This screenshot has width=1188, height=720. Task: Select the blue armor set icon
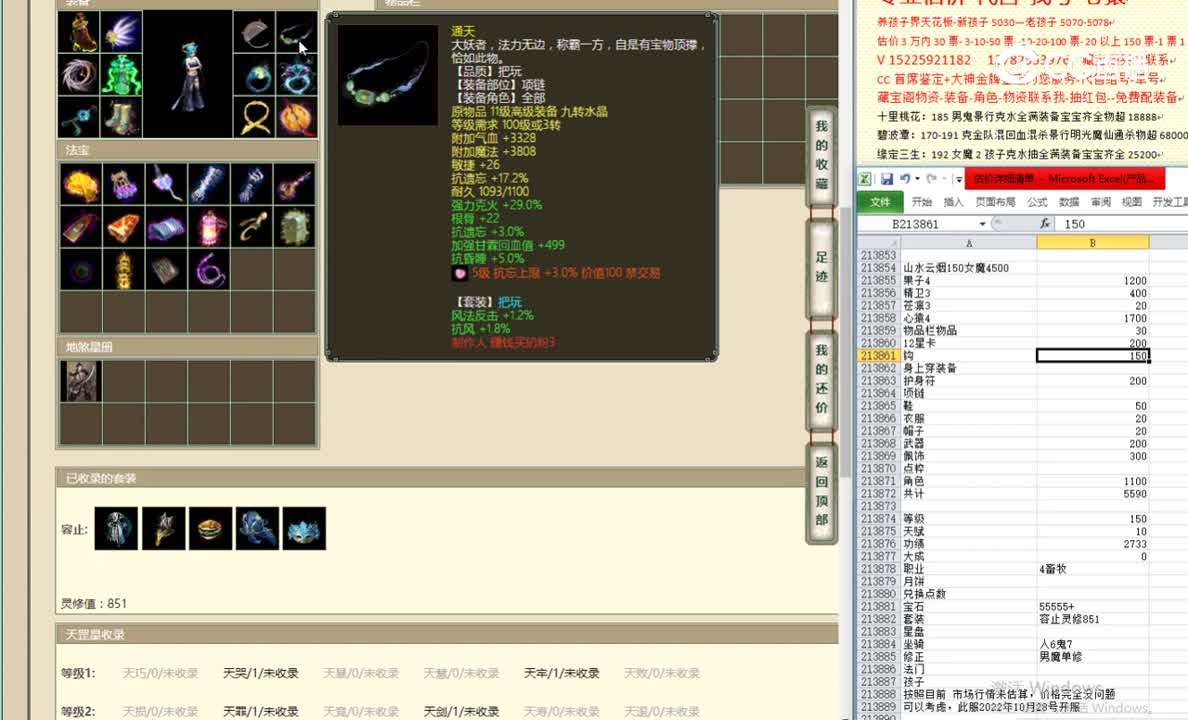pos(258,528)
